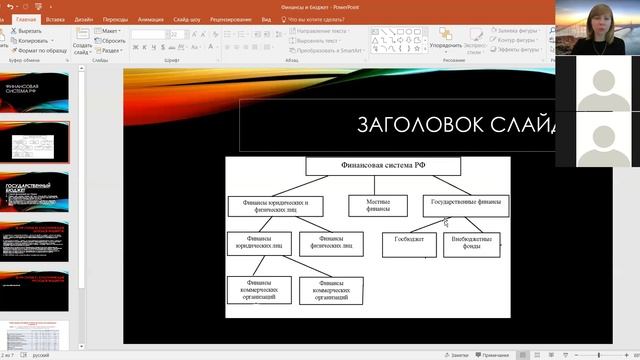Open Layout (Макет) dropdown

[x=108, y=31]
